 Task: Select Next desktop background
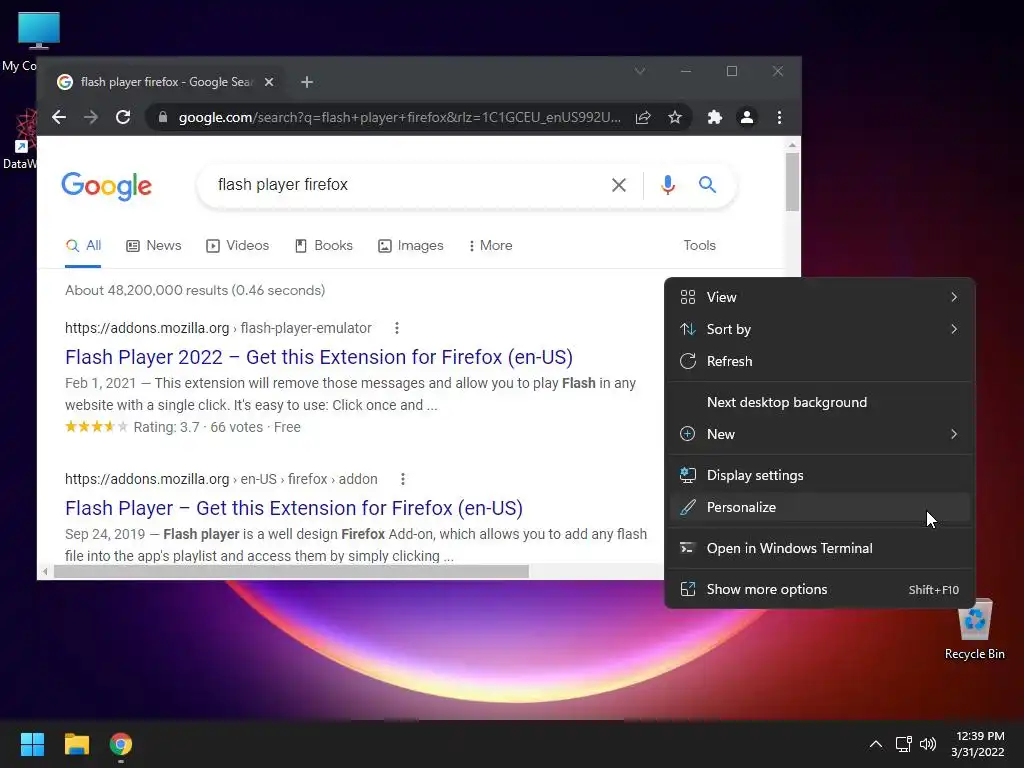tap(820, 402)
